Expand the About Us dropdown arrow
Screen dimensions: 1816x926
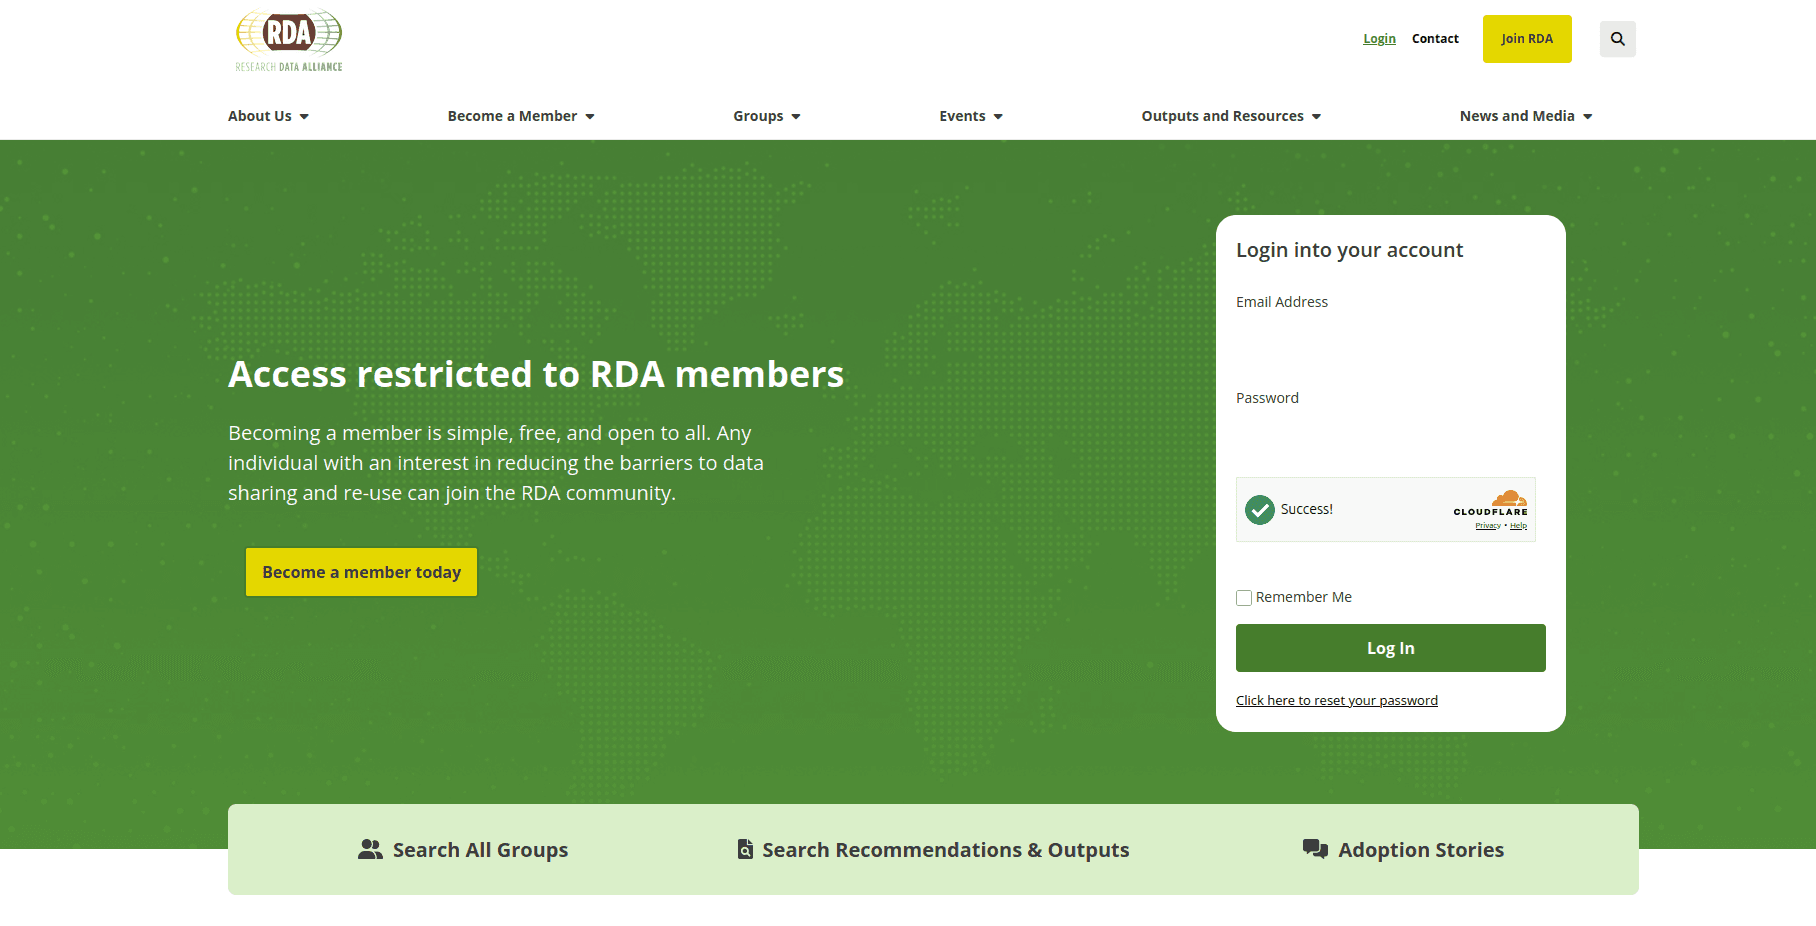click(x=304, y=117)
